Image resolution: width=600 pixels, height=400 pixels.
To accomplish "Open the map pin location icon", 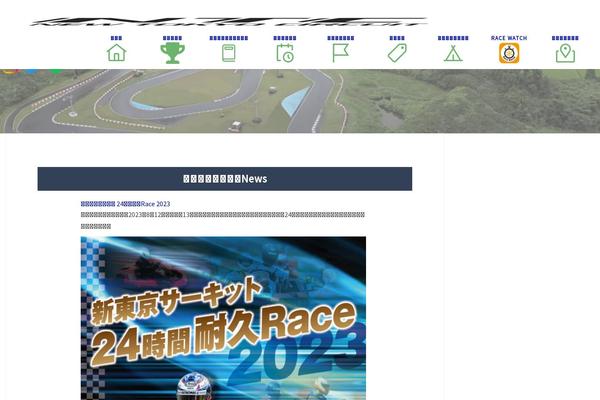I will click(x=565, y=53).
